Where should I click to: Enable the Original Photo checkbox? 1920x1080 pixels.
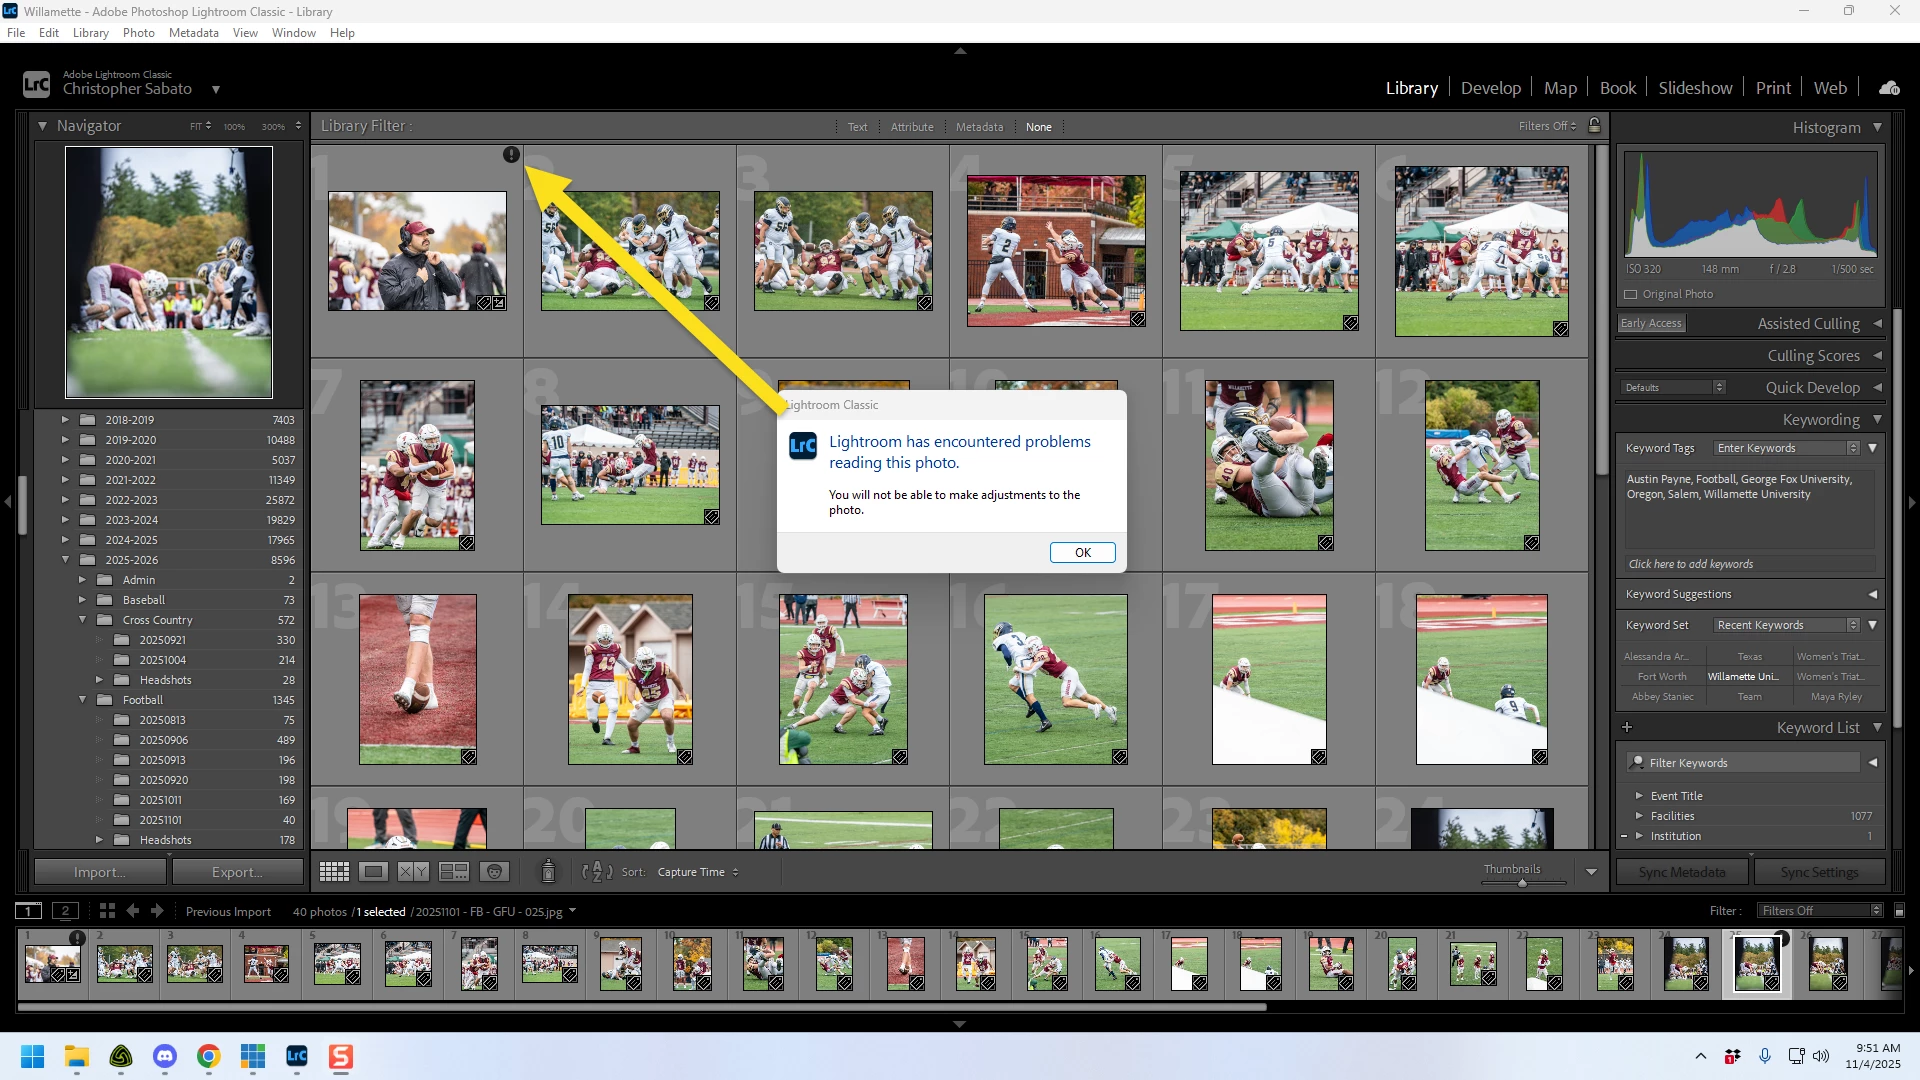(x=1631, y=294)
